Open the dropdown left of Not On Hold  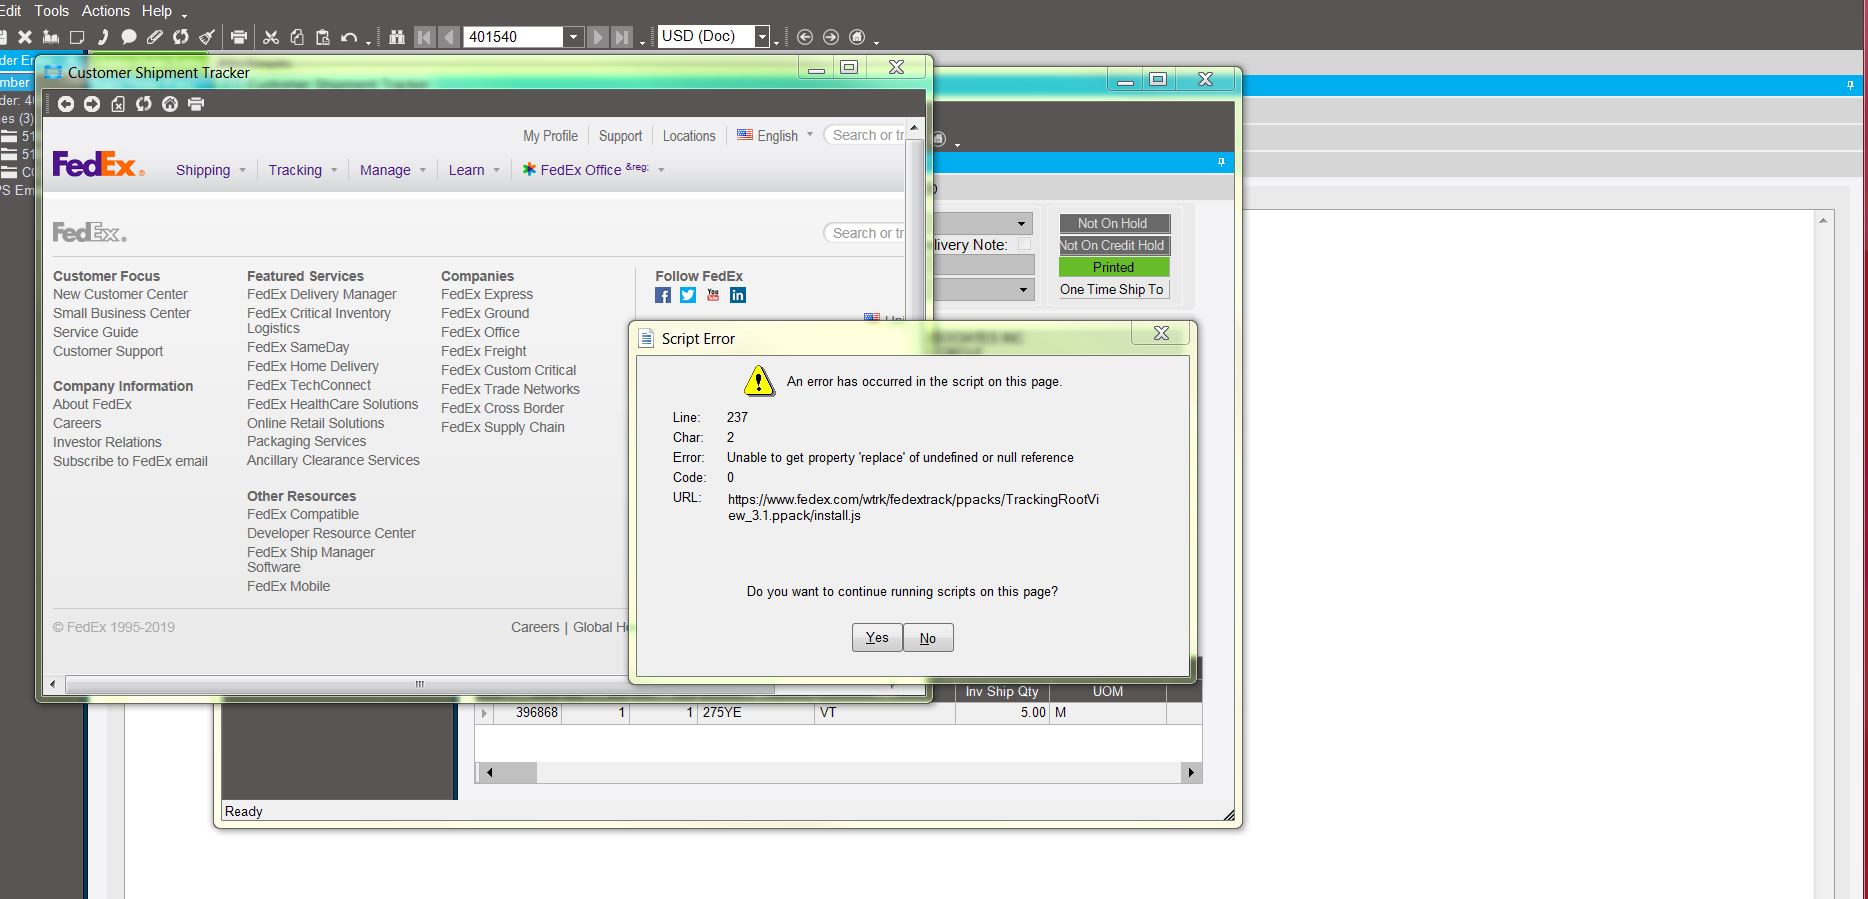coord(1021,224)
